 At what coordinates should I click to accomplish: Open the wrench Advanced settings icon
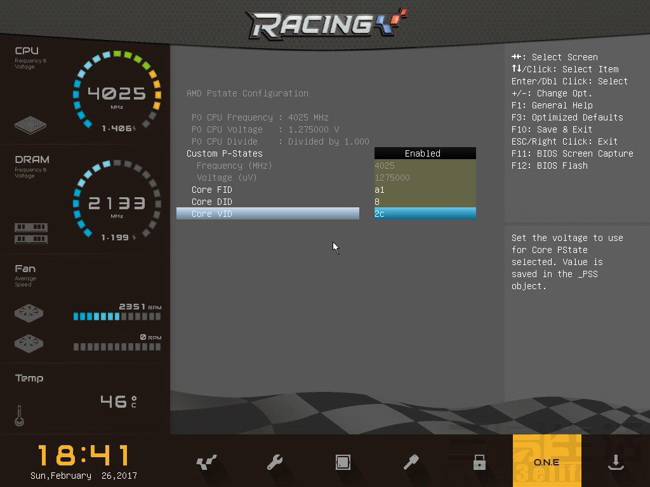274,462
